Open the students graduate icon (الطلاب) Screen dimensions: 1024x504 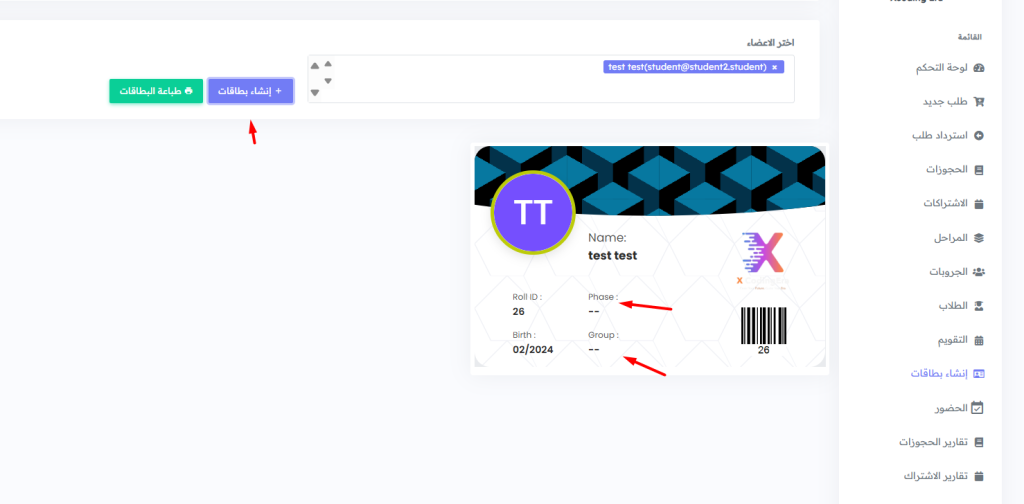coord(978,306)
